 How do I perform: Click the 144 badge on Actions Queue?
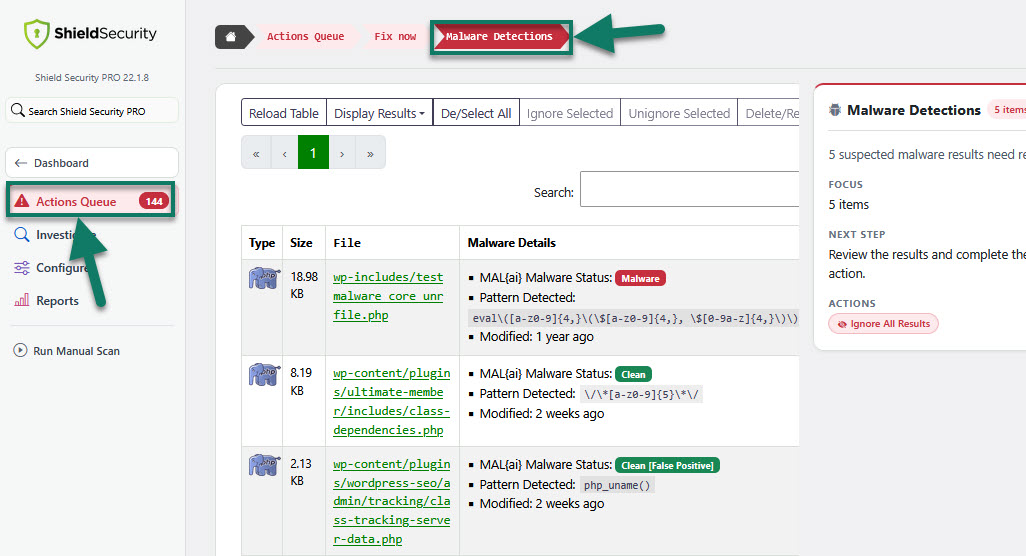click(x=154, y=201)
